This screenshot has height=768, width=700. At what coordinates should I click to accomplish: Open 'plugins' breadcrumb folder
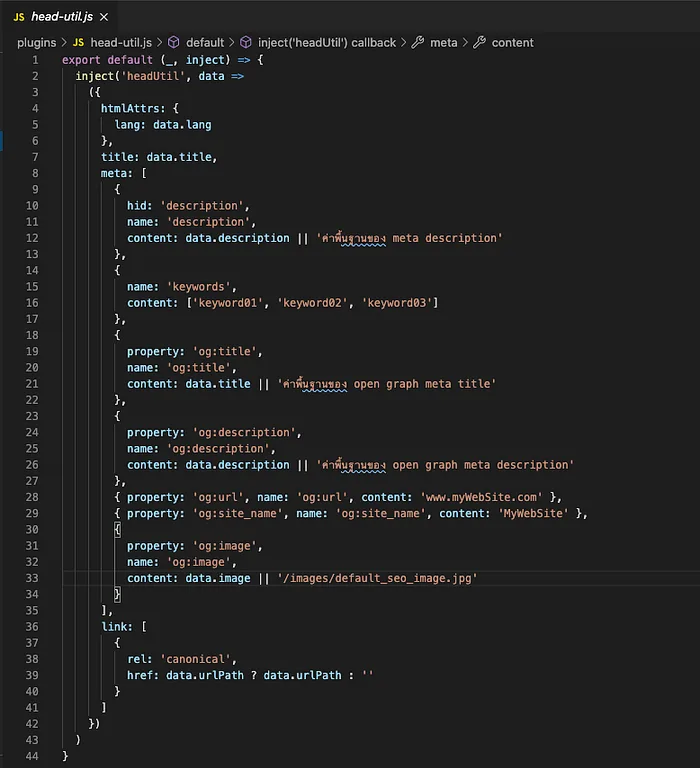pyautogui.click(x=37, y=43)
